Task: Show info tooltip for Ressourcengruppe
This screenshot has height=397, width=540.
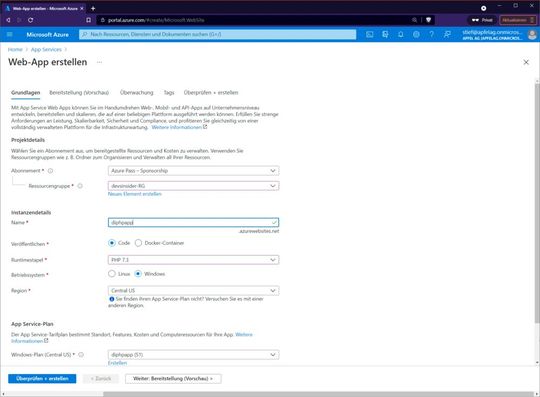Action: tap(80, 186)
